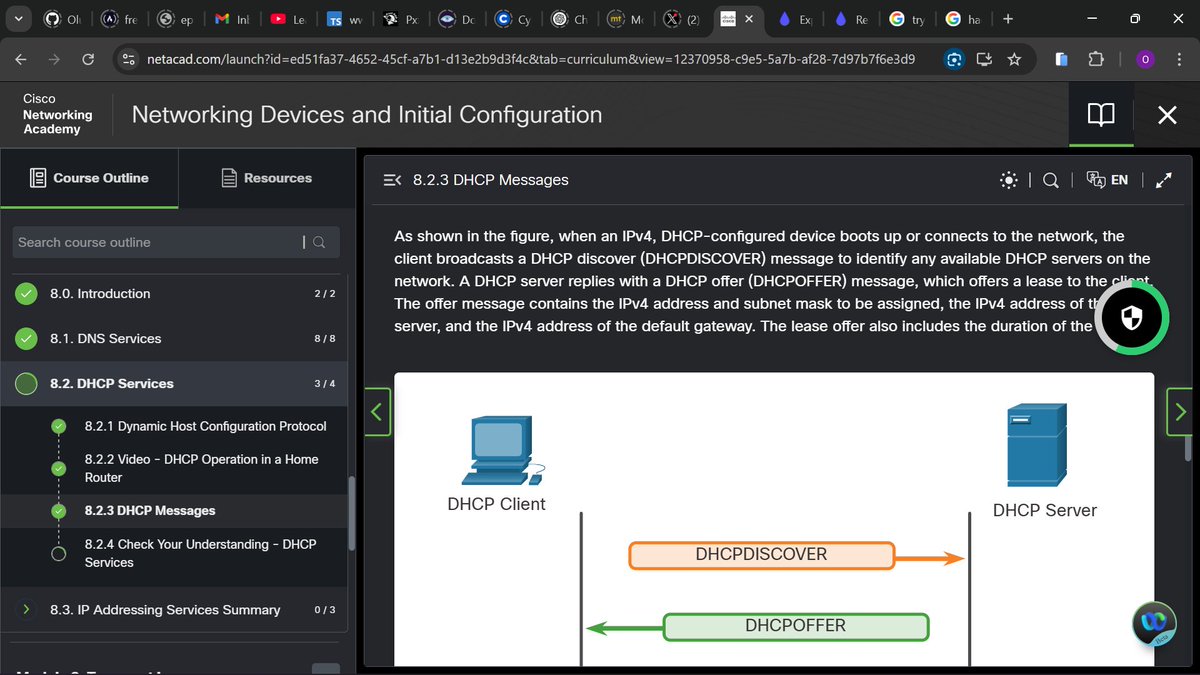This screenshot has width=1200, height=675.
Task: Open 8.3. IP Addressing Services Summary
Action: pyautogui.click(x=165, y=609)
